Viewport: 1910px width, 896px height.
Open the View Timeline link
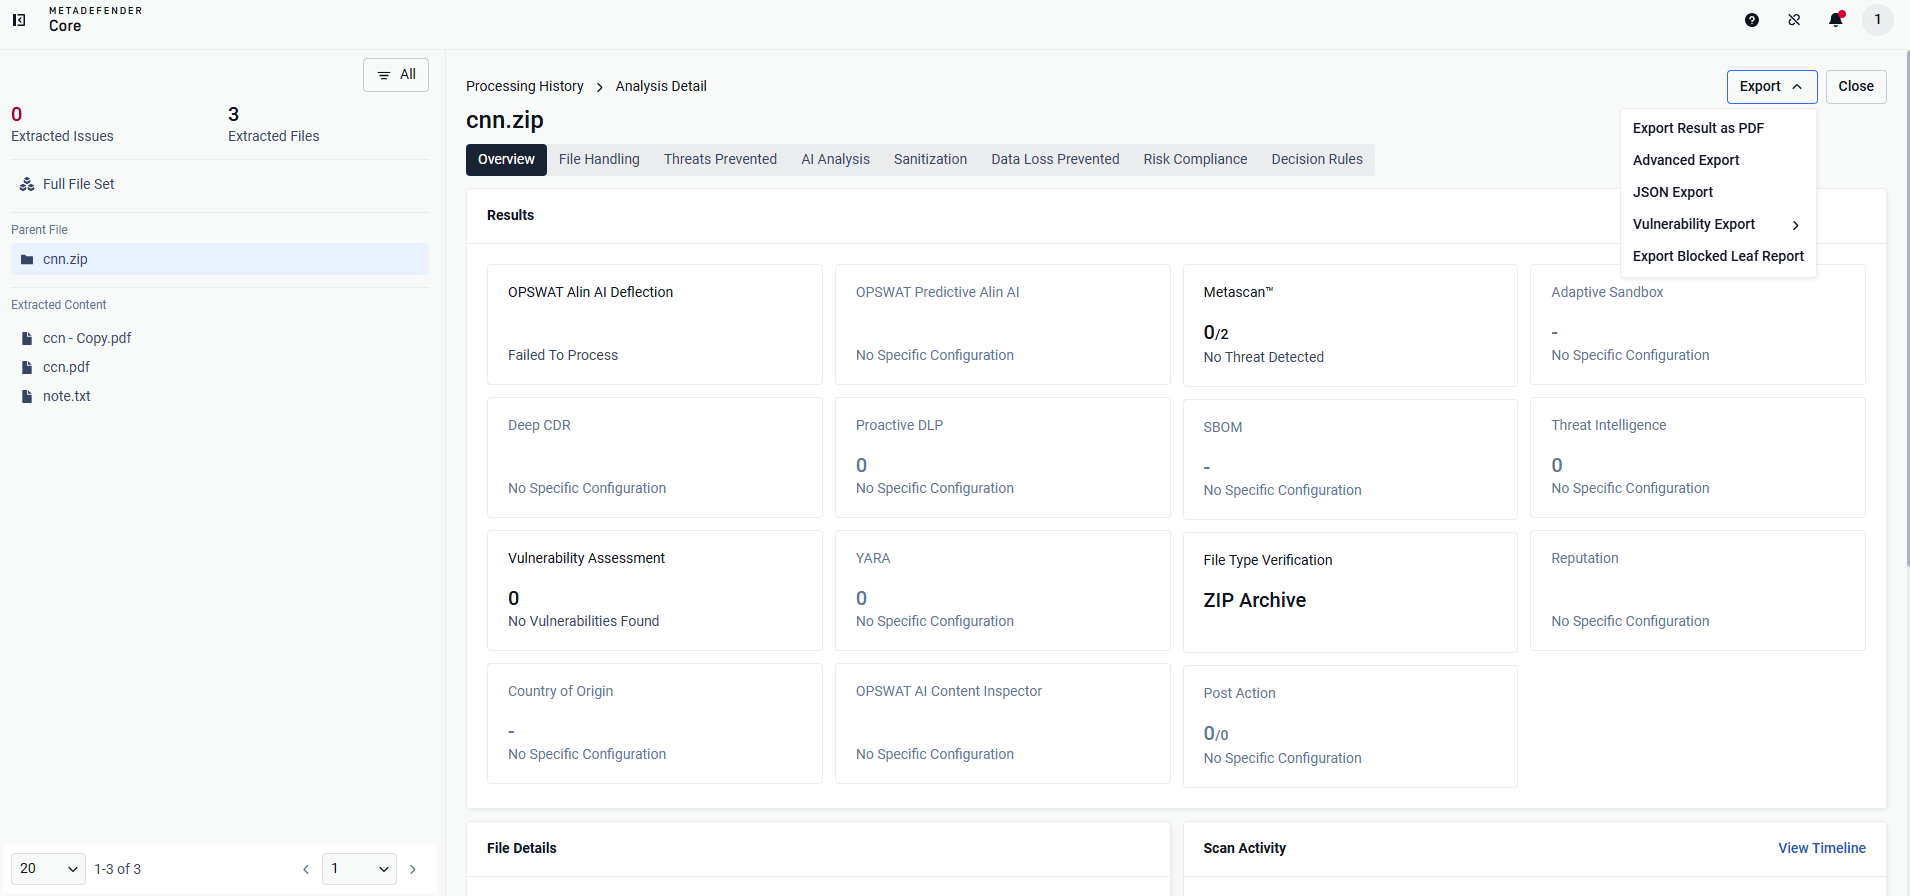tap(1822, 849)
